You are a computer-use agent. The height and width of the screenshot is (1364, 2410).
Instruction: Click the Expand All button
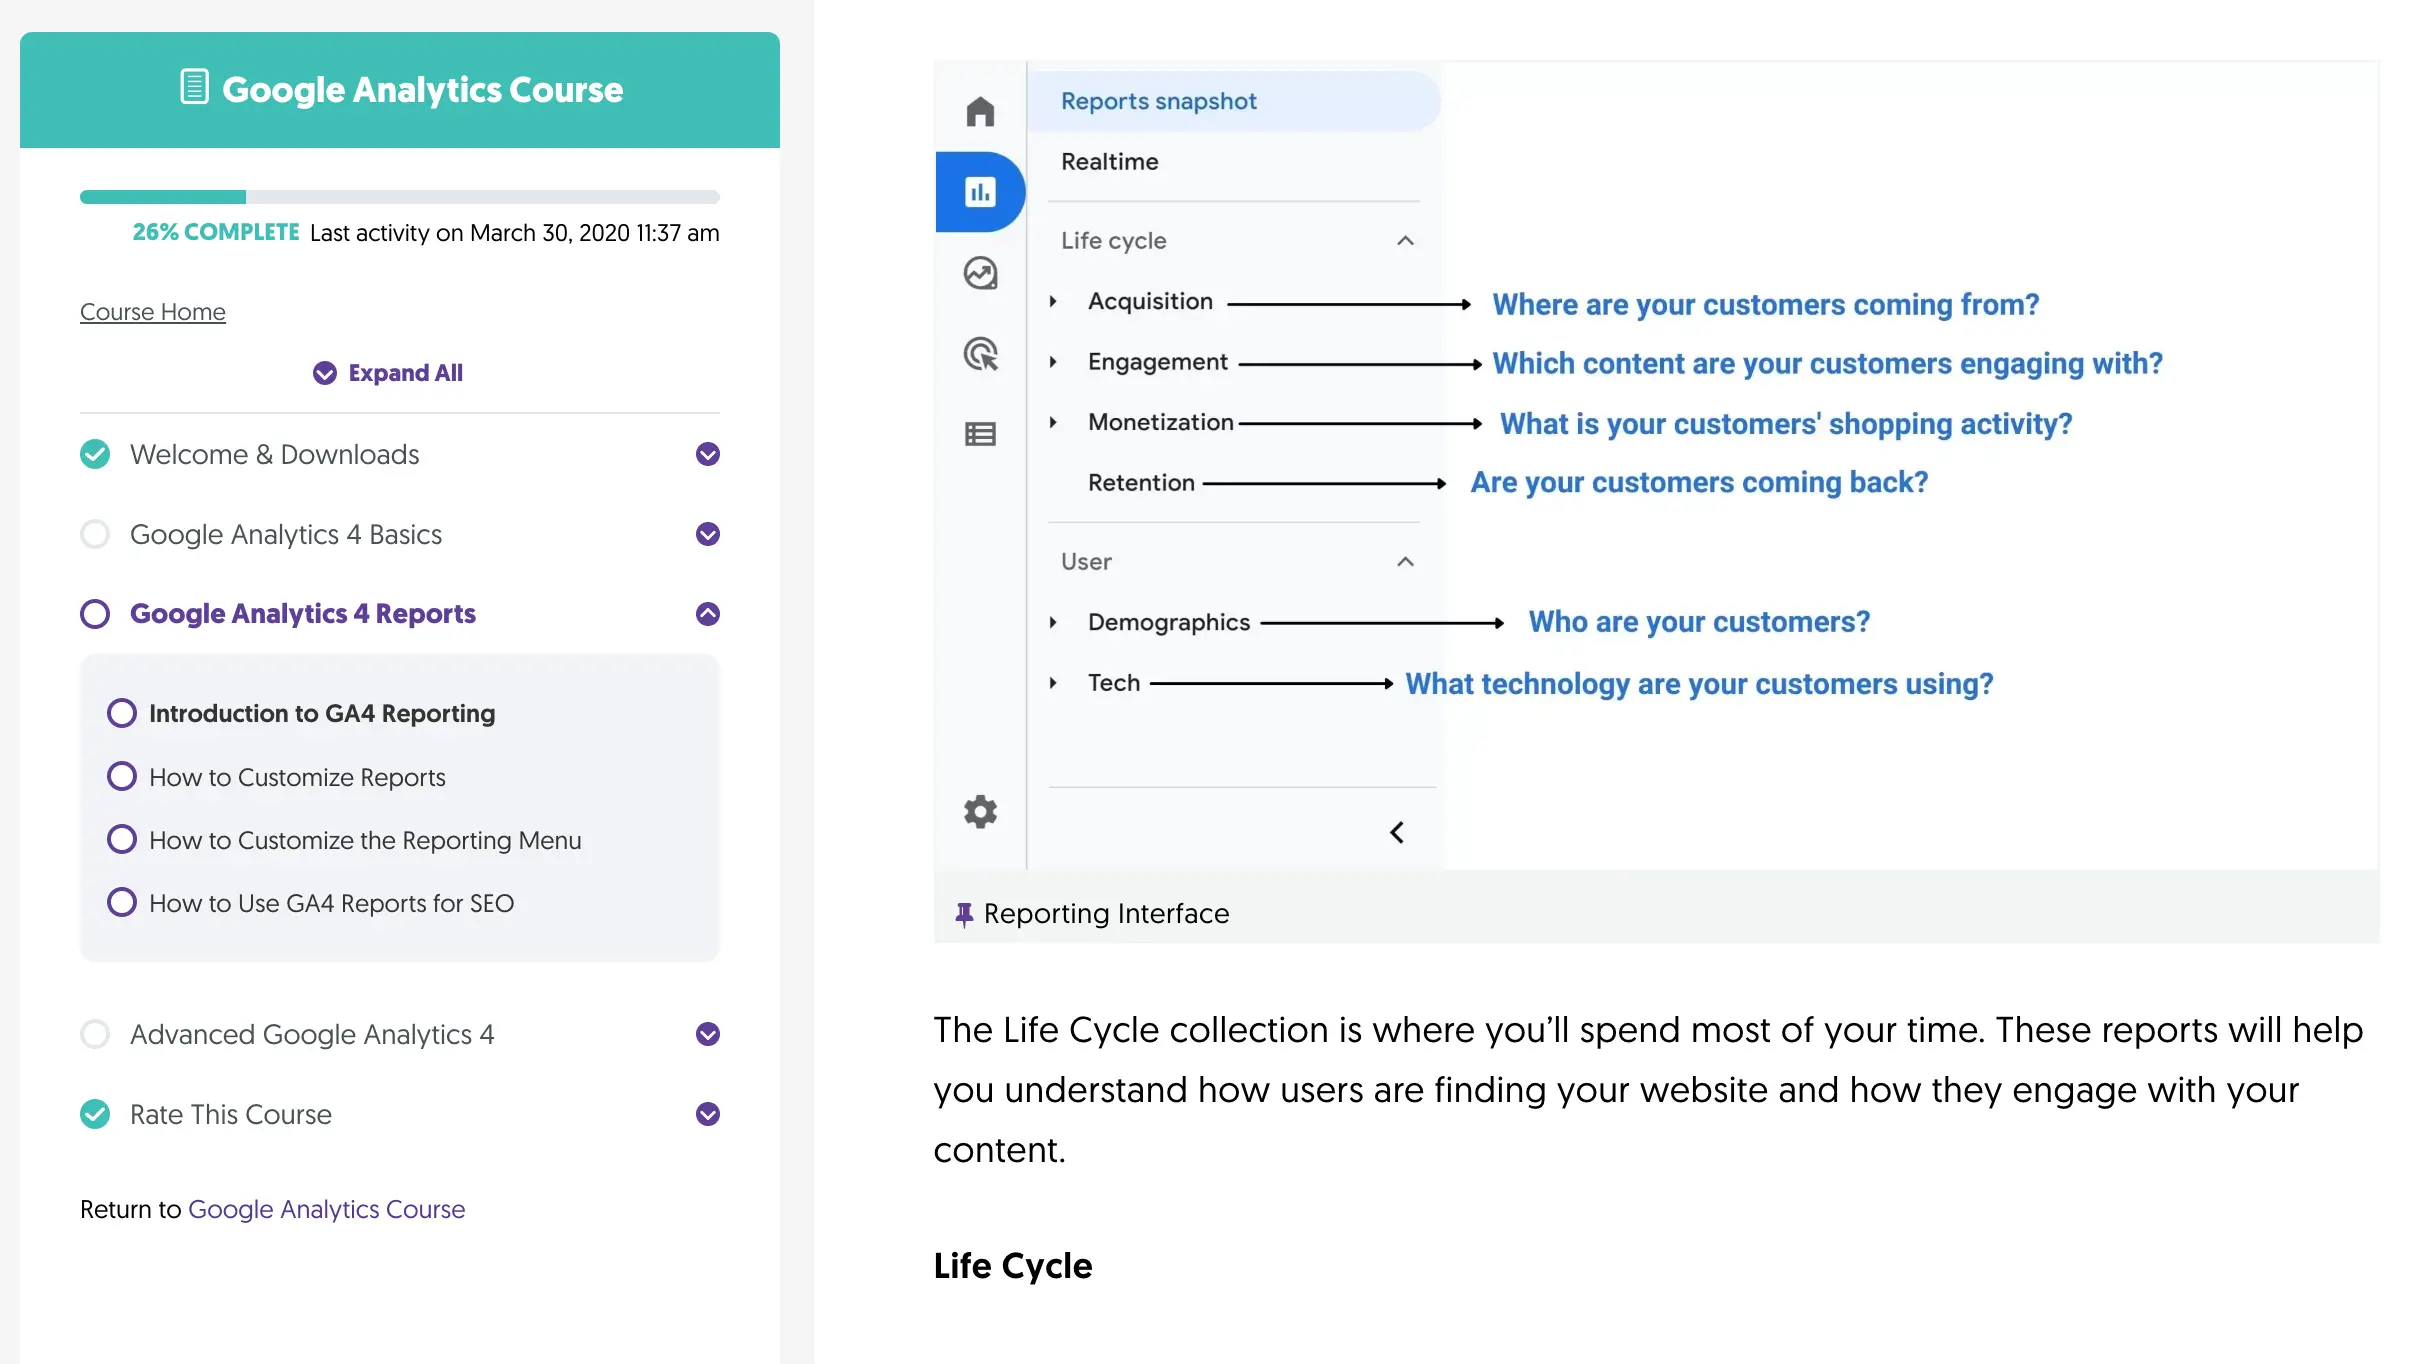point(387,373)
